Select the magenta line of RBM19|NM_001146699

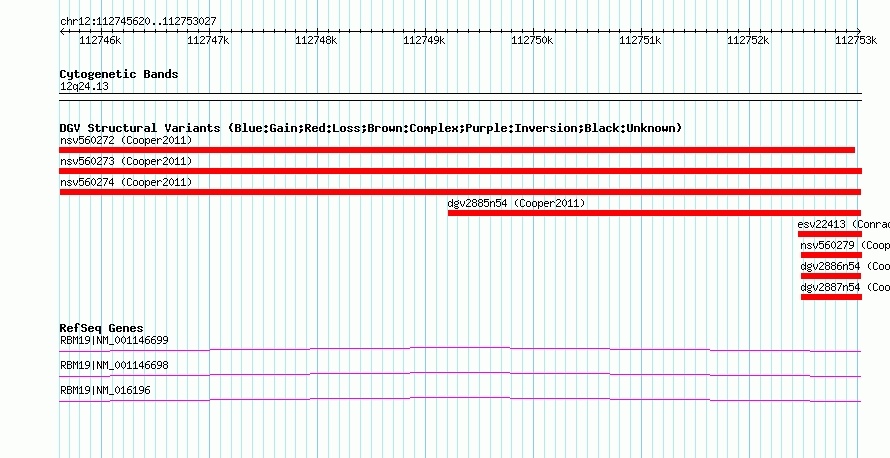(x=460, y=349)
